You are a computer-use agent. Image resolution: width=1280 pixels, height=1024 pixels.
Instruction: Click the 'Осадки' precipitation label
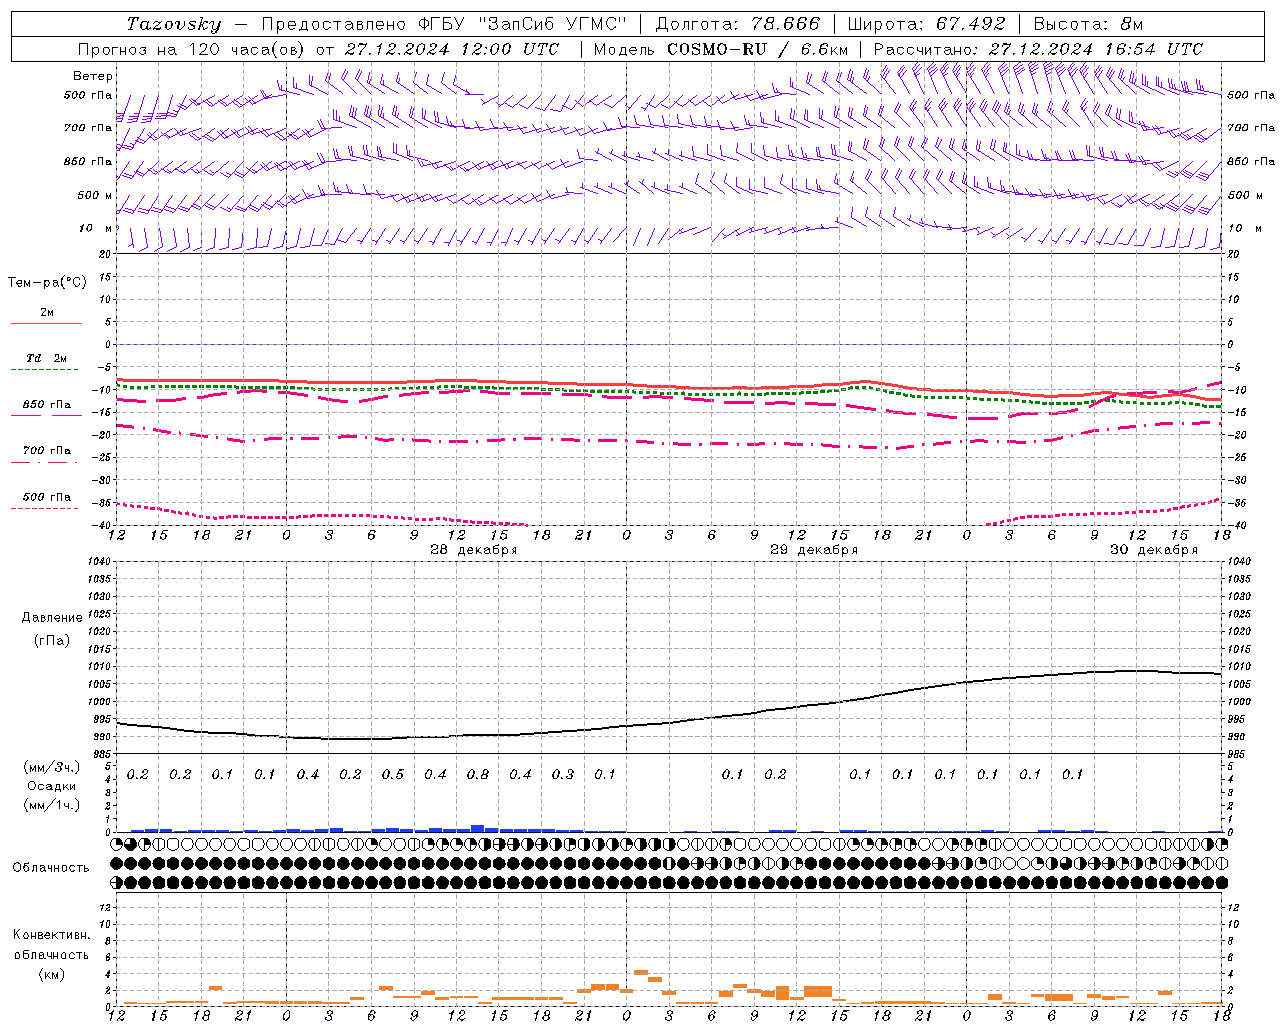pyautogui.click(x=52, y=786)
